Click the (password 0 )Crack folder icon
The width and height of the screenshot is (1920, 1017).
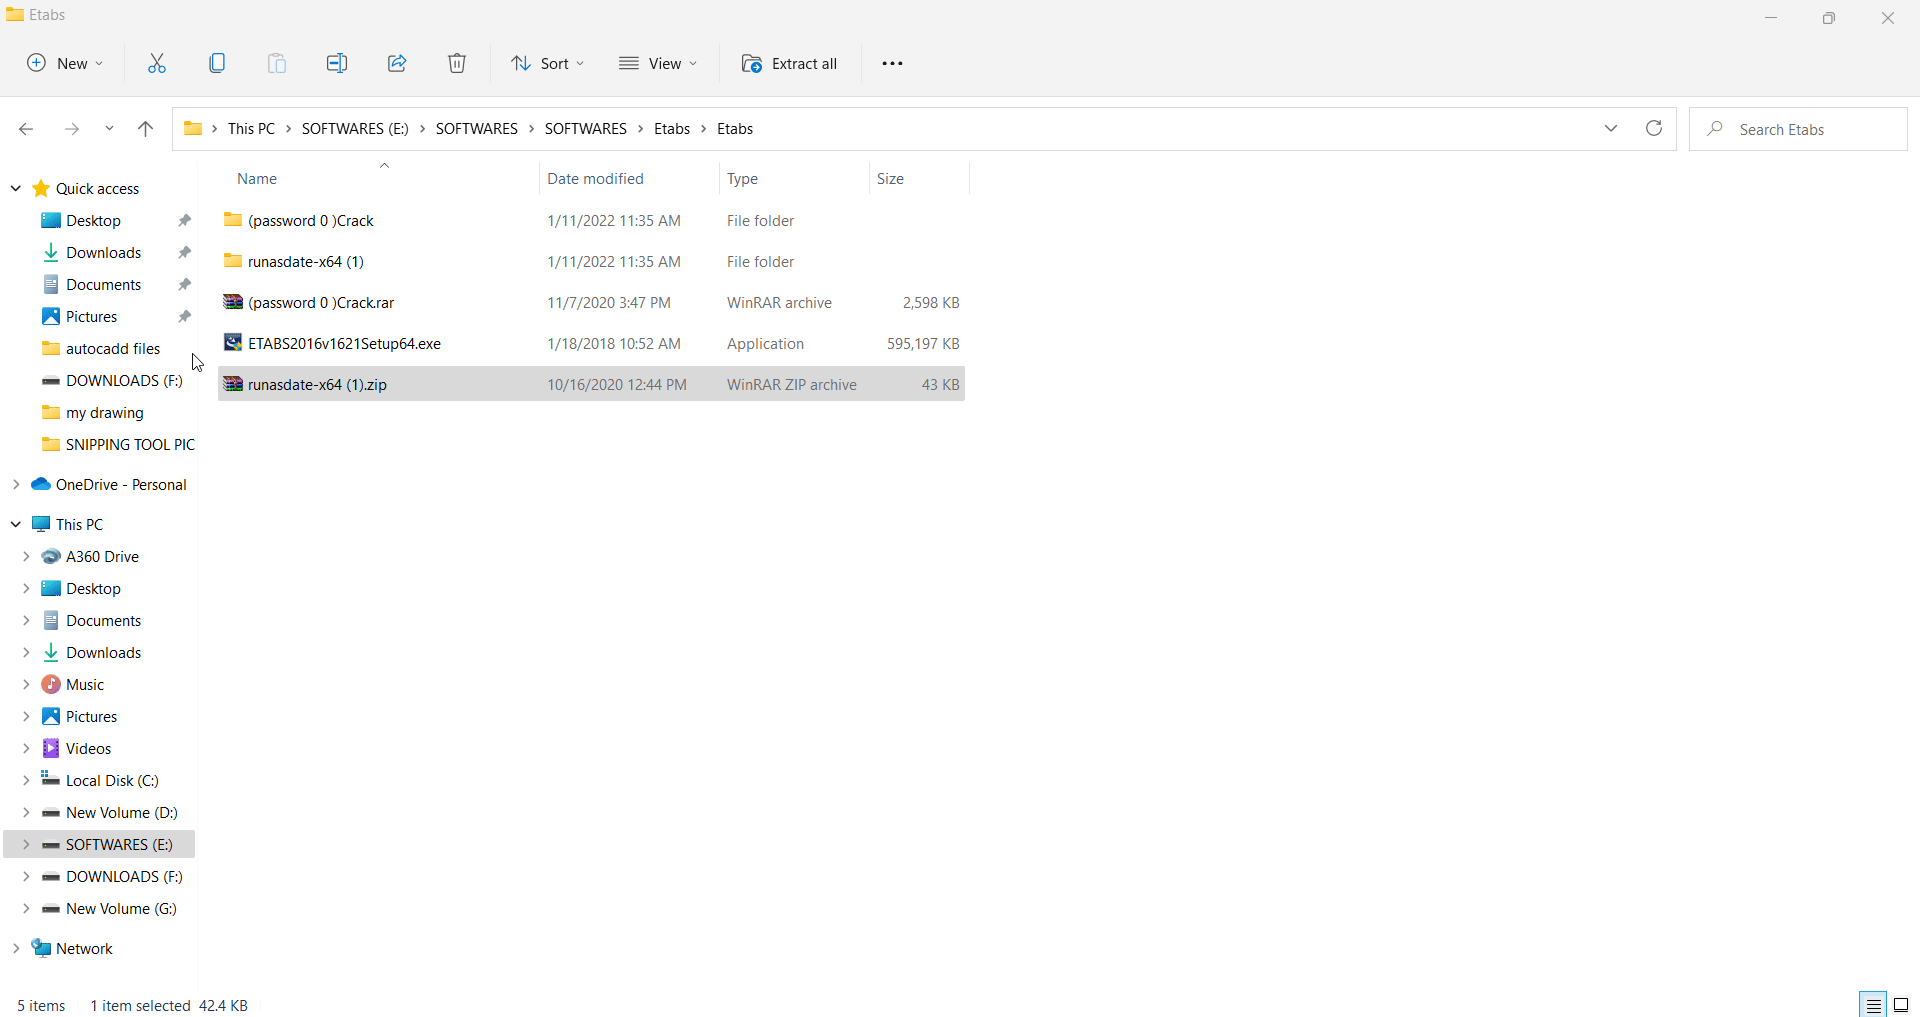(233, 220)
